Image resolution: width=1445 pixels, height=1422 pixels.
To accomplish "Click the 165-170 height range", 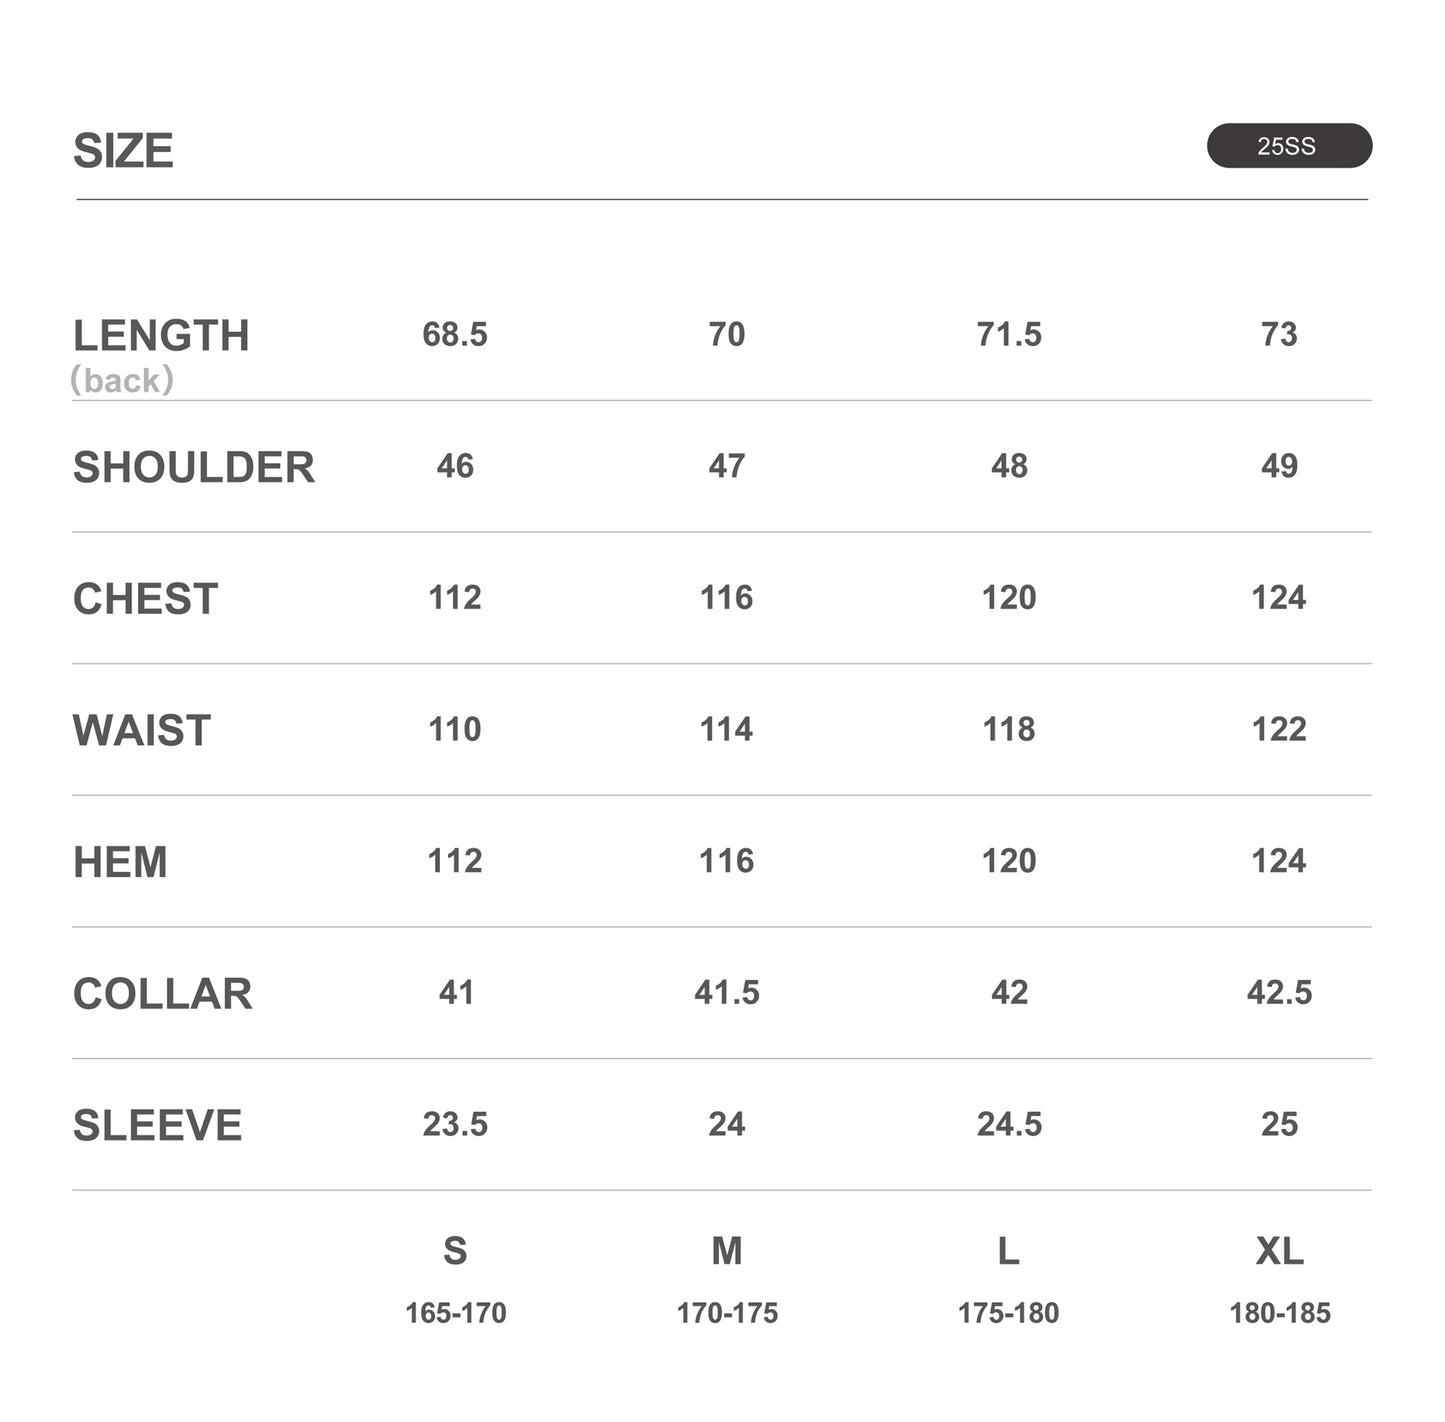I will (x=455, y=1313).
